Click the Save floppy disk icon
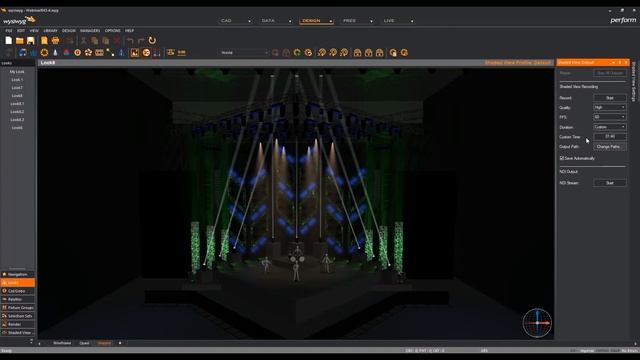 tap(31, 40)
